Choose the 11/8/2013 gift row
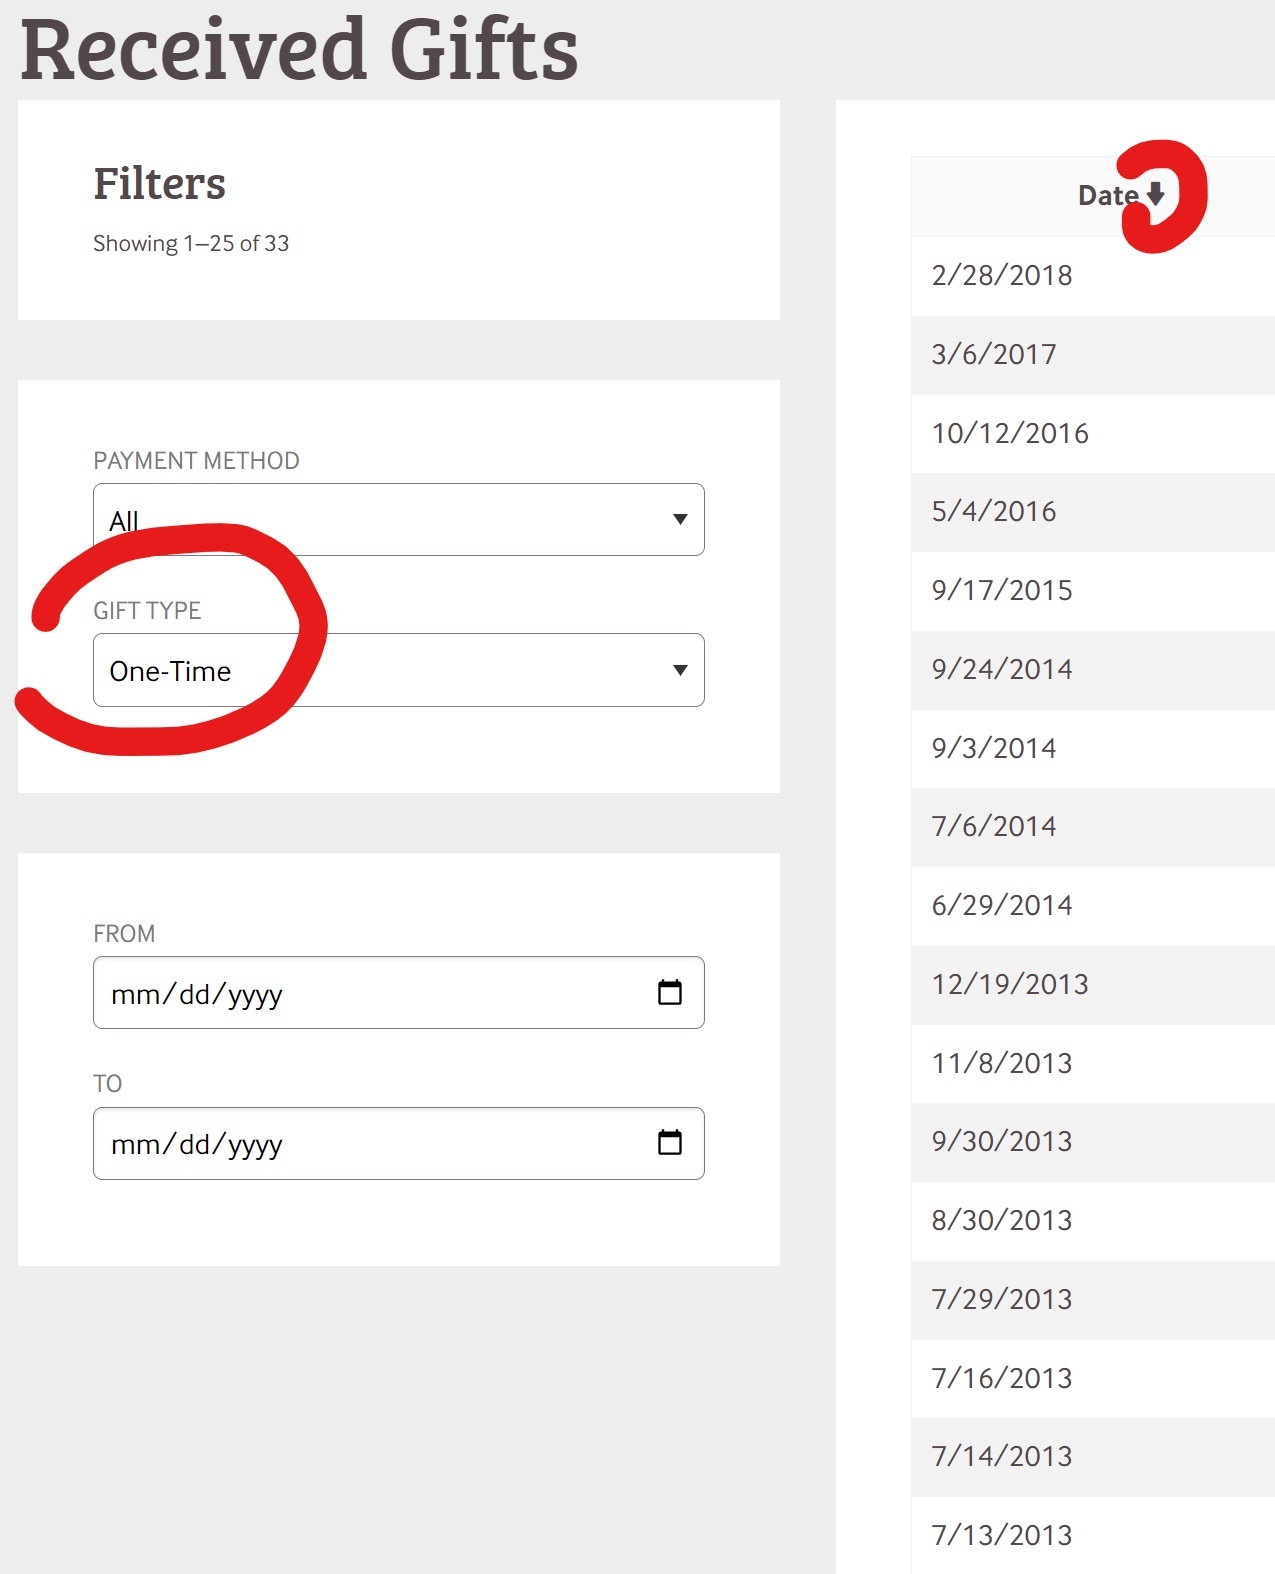Image resolution: width=1275 pixels, height=1574 pixels. tap(1002, 1063)
